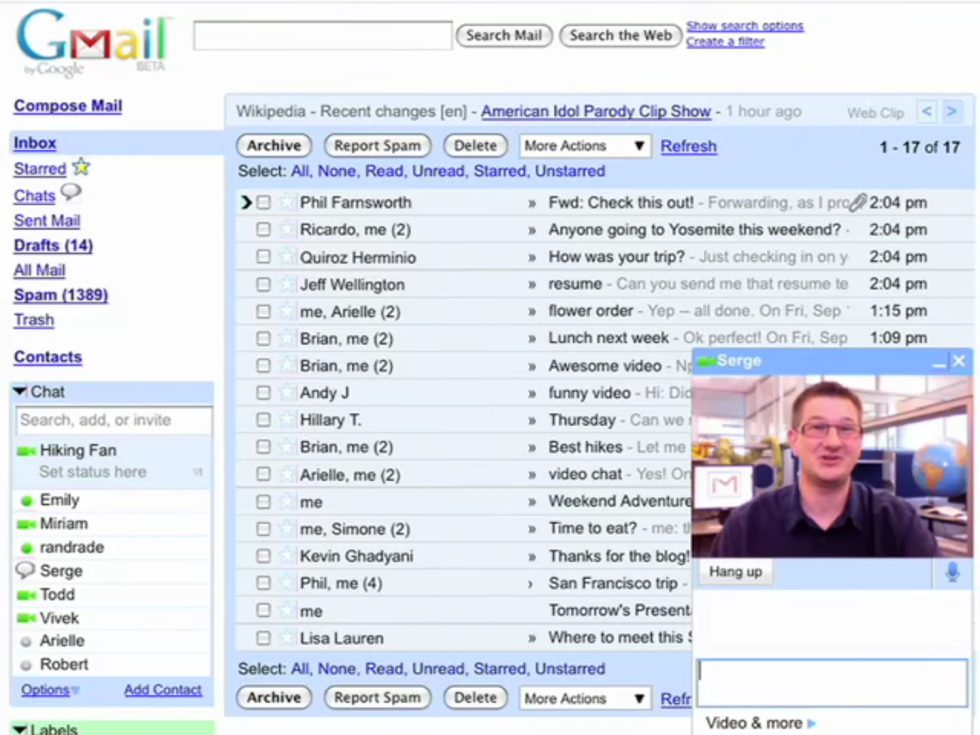Open the Spam folder

click(61, 295)
